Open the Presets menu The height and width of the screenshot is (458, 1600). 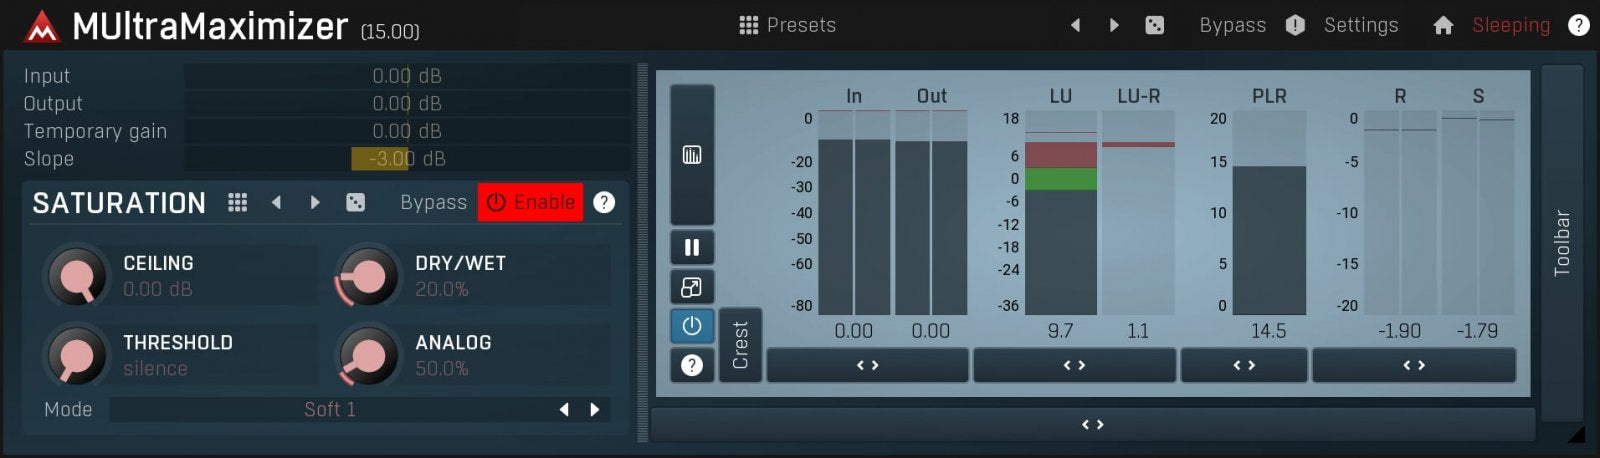pos(788,25)
